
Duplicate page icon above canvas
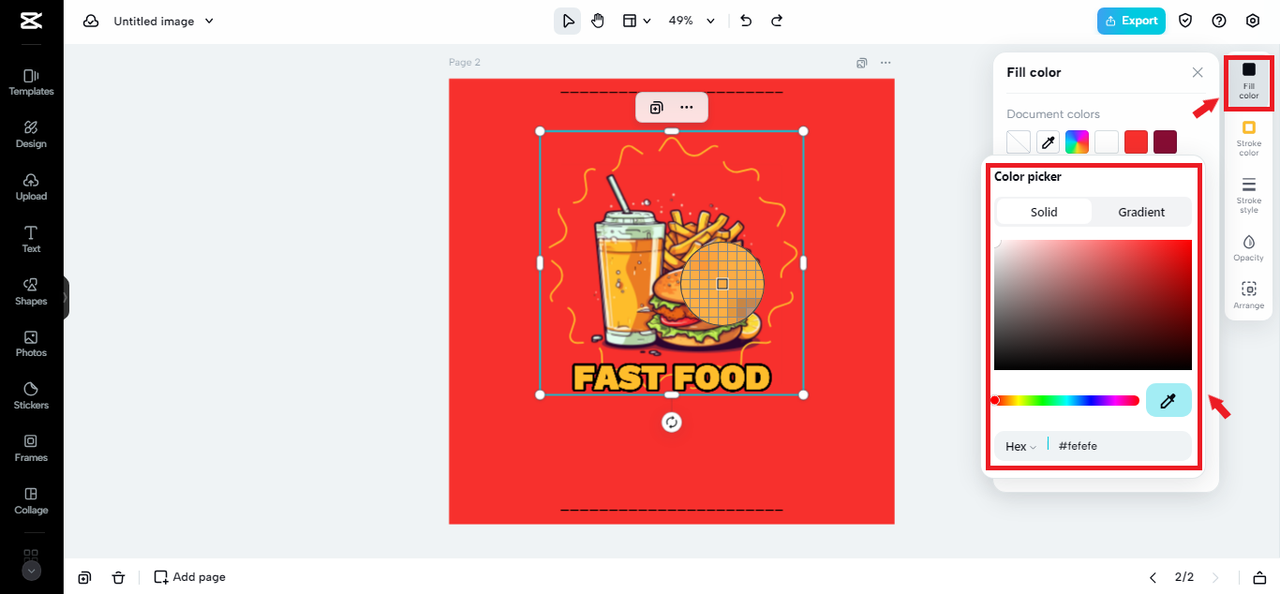point(862,62)
